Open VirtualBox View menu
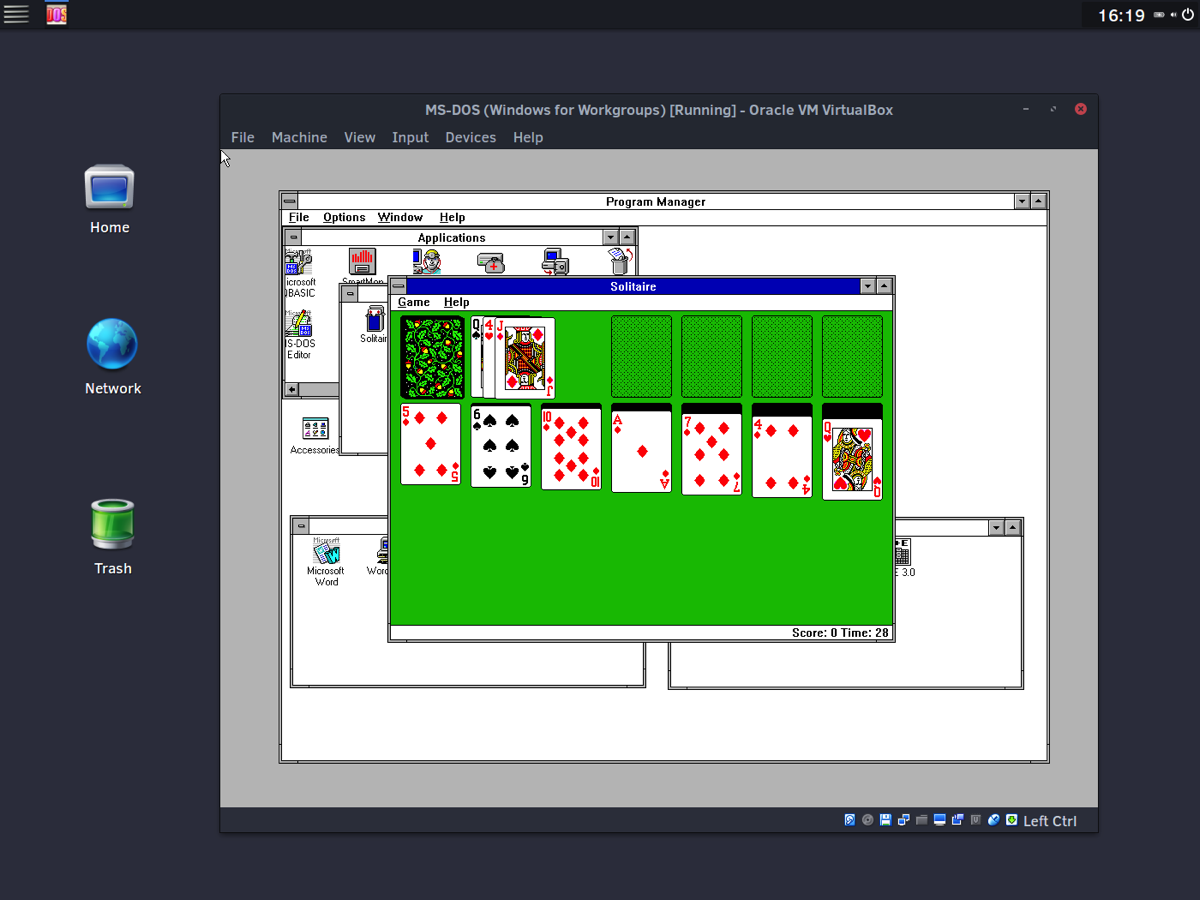 click(x=360, y=137)
